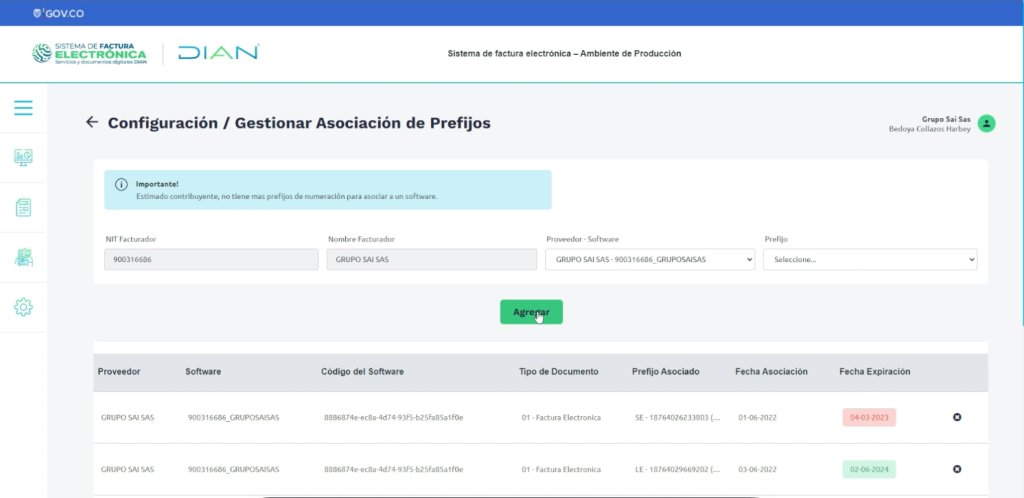Click the Importante notice message text

[286, 196]
